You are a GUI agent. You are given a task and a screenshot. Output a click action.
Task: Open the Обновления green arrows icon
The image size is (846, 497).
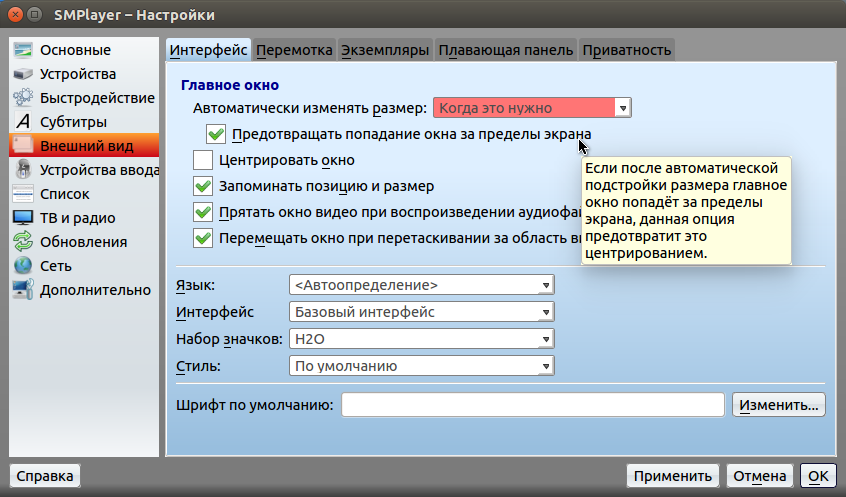coord(23,242)
